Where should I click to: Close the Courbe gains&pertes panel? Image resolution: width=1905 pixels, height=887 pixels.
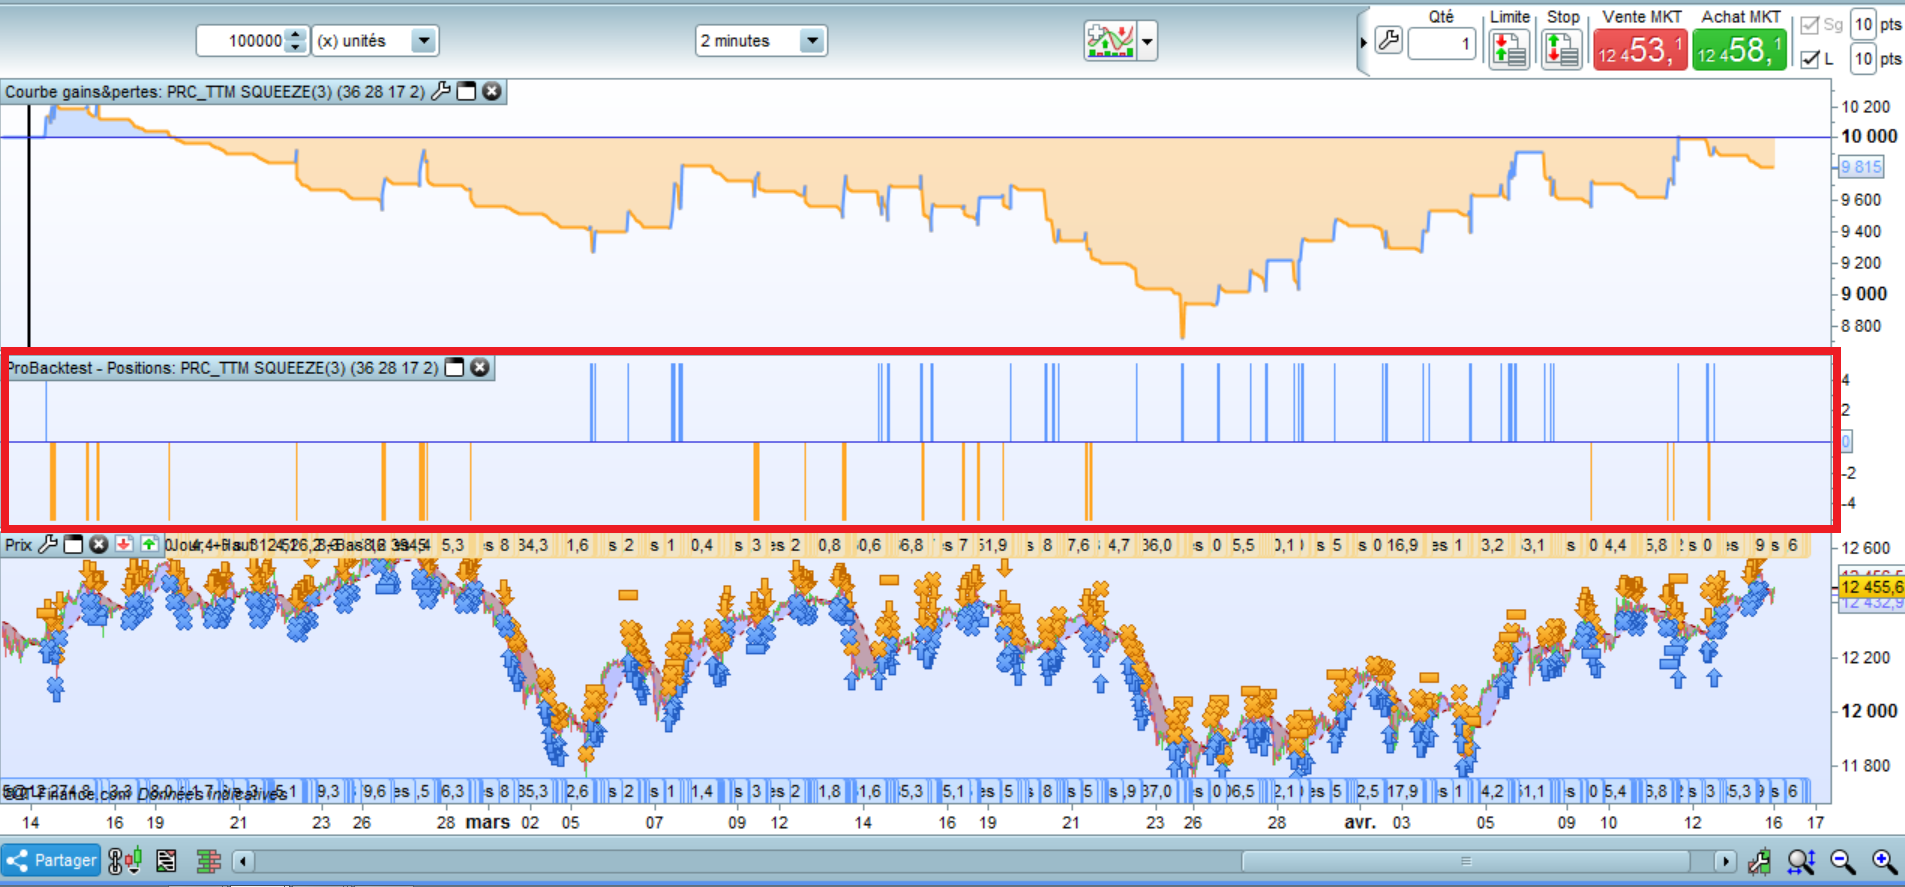click(x=492, y=91)
